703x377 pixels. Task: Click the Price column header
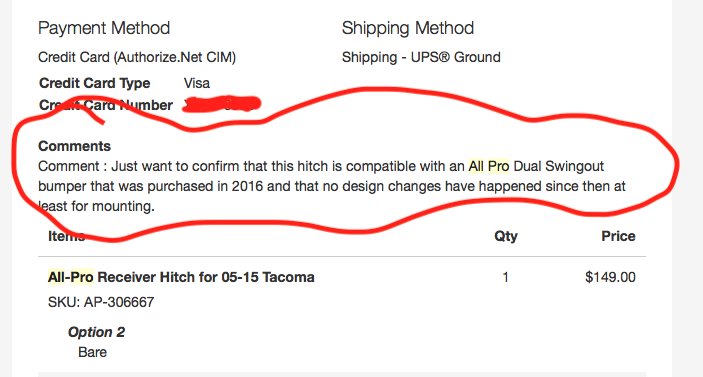pos(618,236)
